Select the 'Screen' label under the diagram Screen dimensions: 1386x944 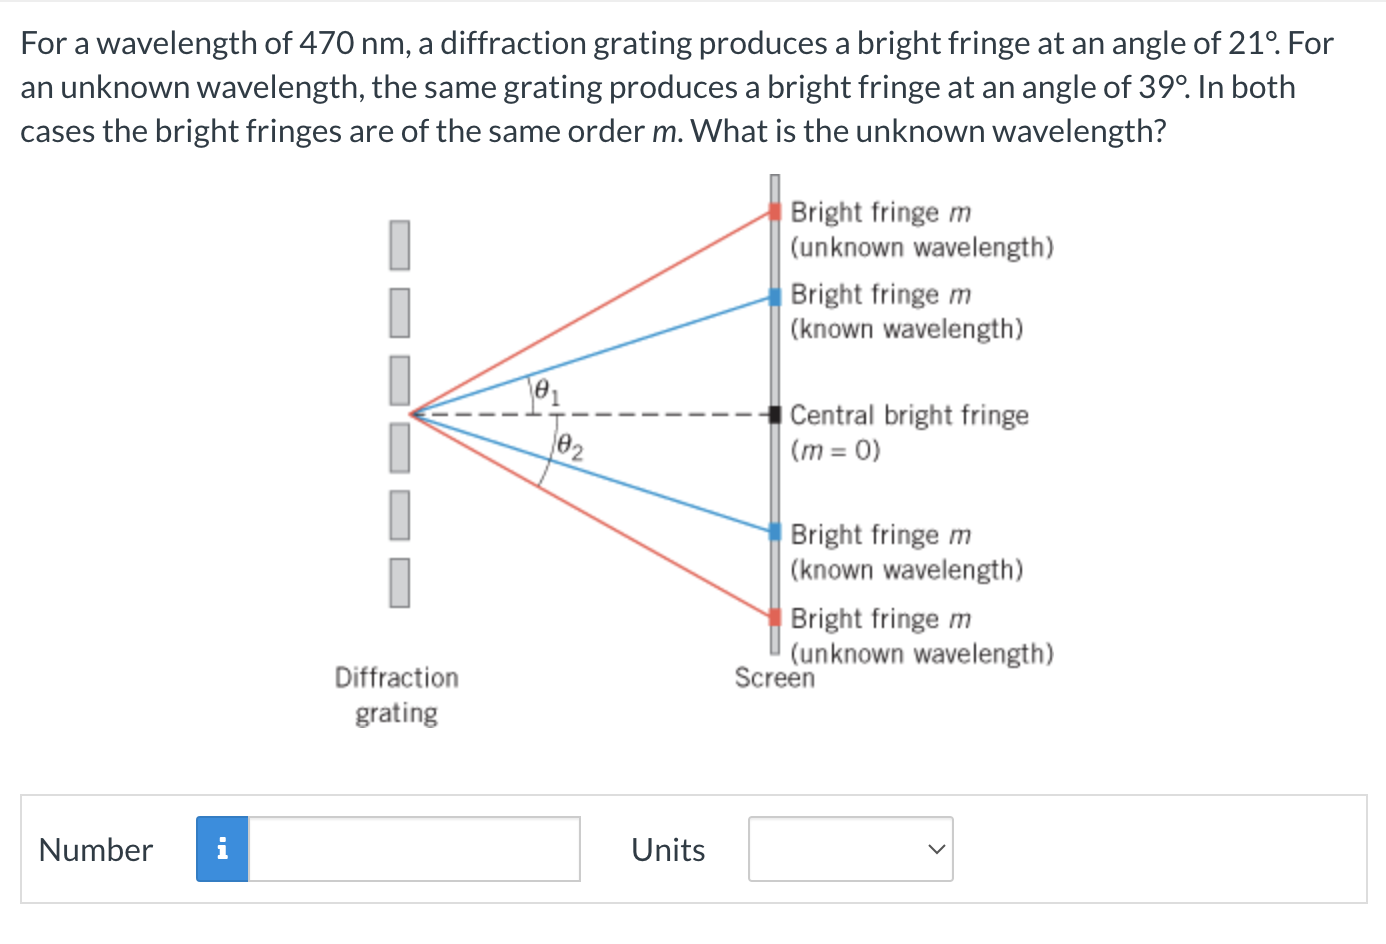[776, 679]
